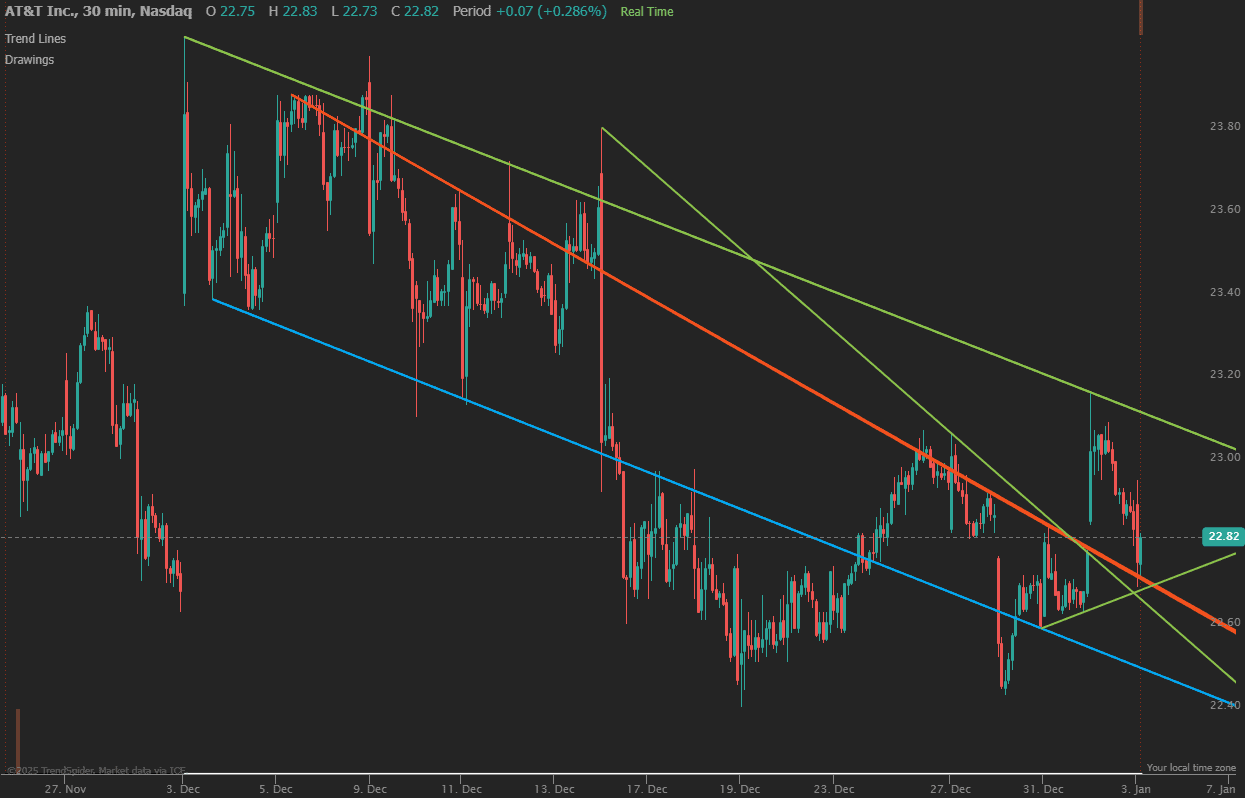Click the O 22.75 open value
Screen dimensions: 1245x798
[231, 12]
